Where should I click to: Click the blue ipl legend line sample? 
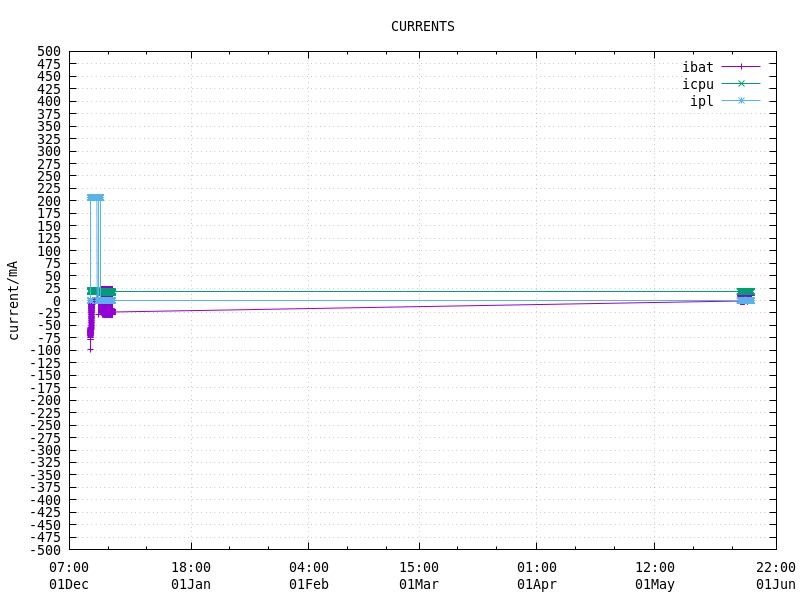(741, 101)
